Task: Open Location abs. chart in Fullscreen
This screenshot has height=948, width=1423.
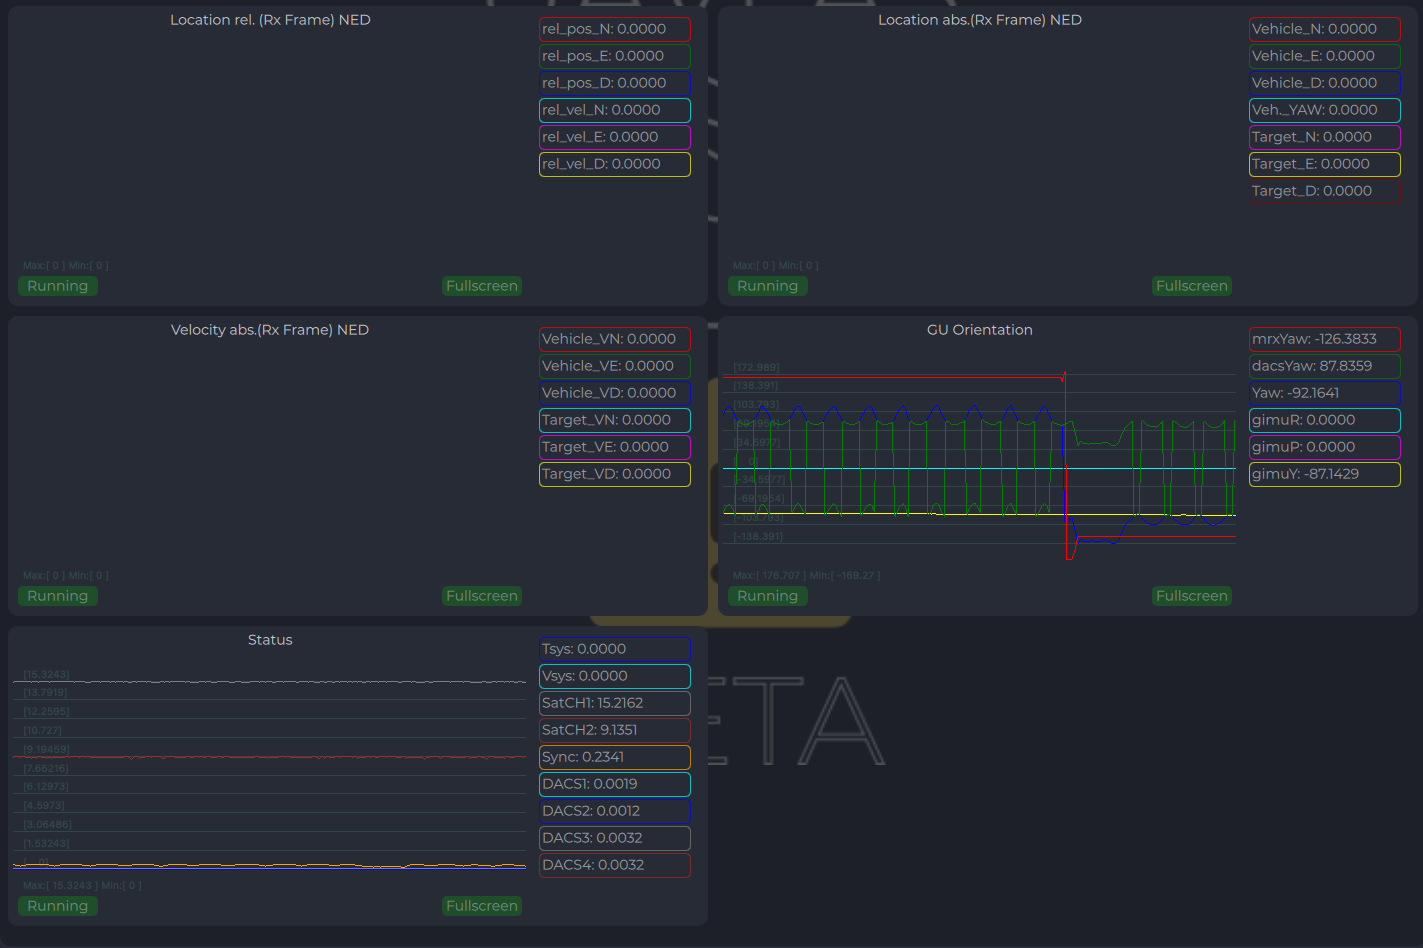Action: click(1192, 286)
